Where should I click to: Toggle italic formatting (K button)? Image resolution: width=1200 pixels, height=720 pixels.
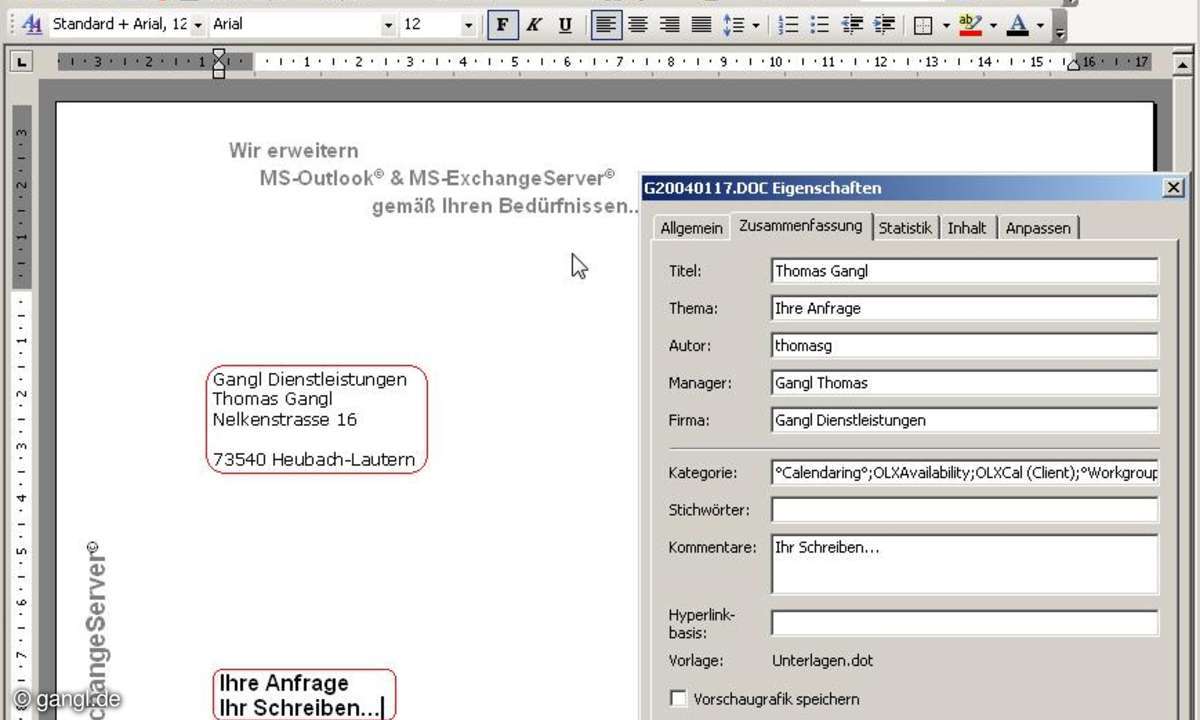point(534,25)
